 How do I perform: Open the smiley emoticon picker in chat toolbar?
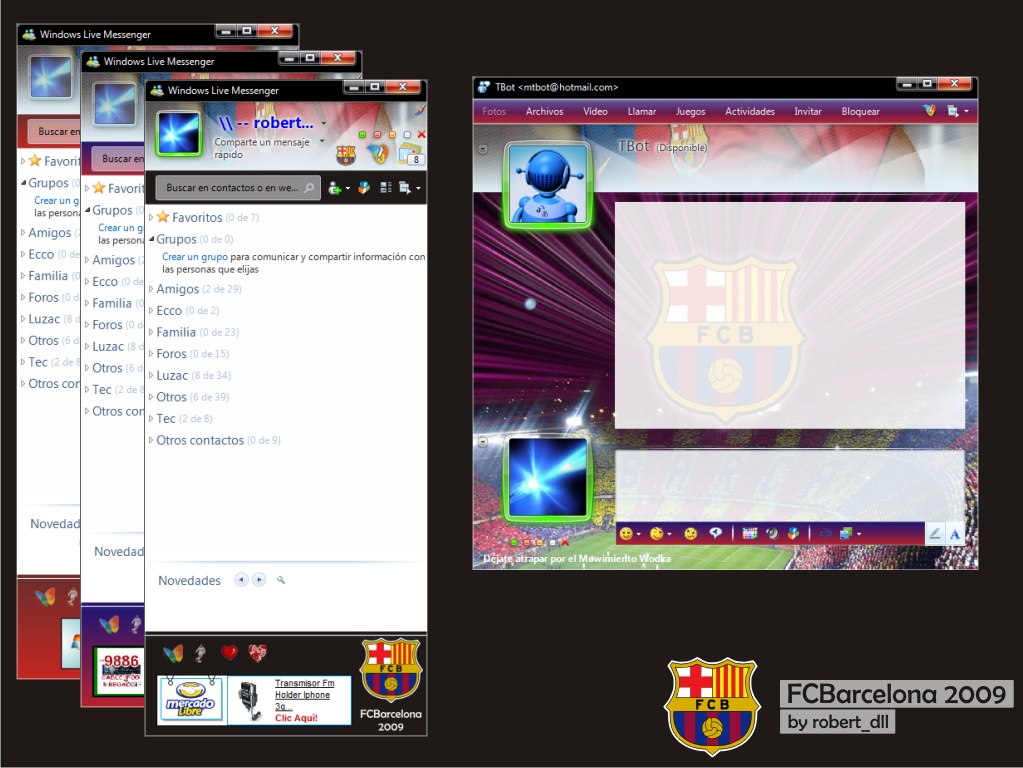coord(626,534)
